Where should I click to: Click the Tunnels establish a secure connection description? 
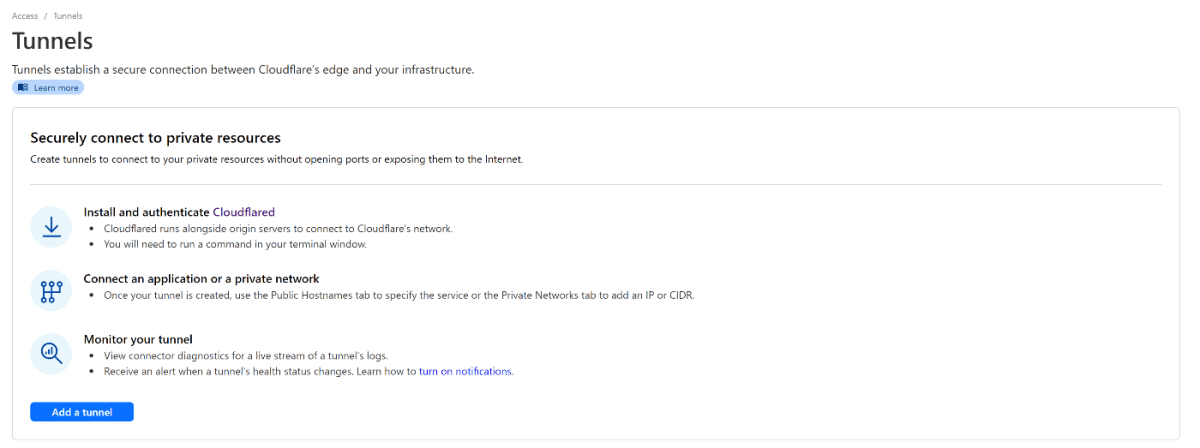[x=242, y=70]
